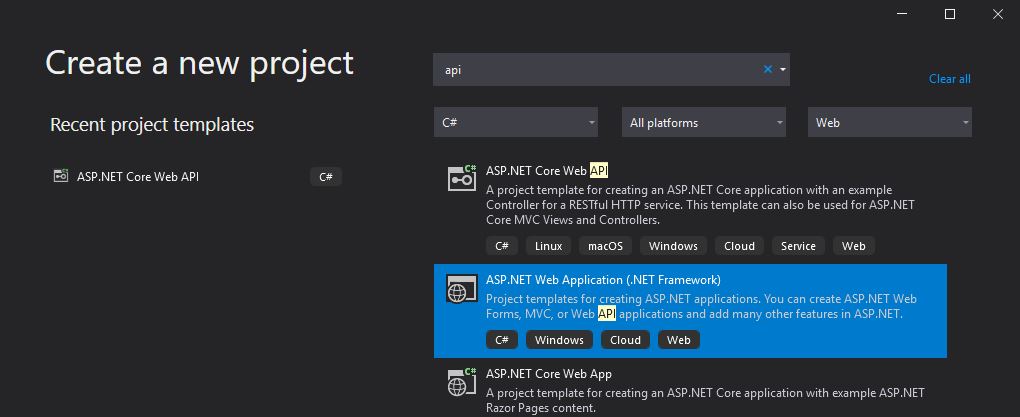
Task: Click the Cloud tag on .NET Framework template
Action: tap(625, 340)
